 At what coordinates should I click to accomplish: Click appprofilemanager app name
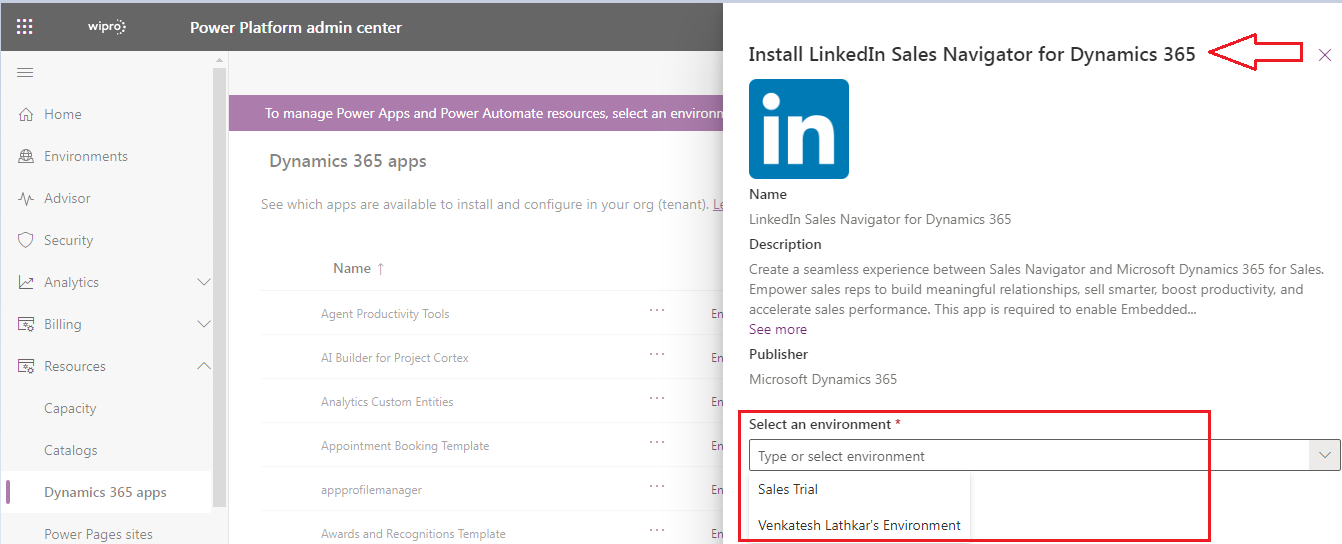tap(371, 490)
